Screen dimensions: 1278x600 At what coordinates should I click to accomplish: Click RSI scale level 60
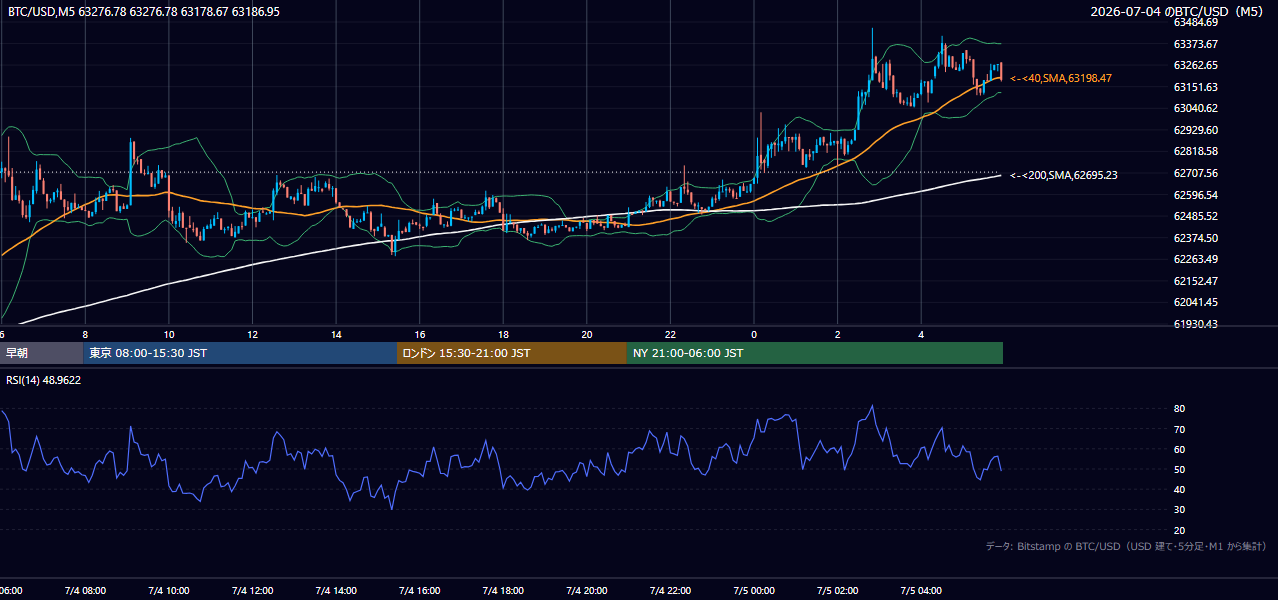pyautogui.click(x=1180, y=449)
